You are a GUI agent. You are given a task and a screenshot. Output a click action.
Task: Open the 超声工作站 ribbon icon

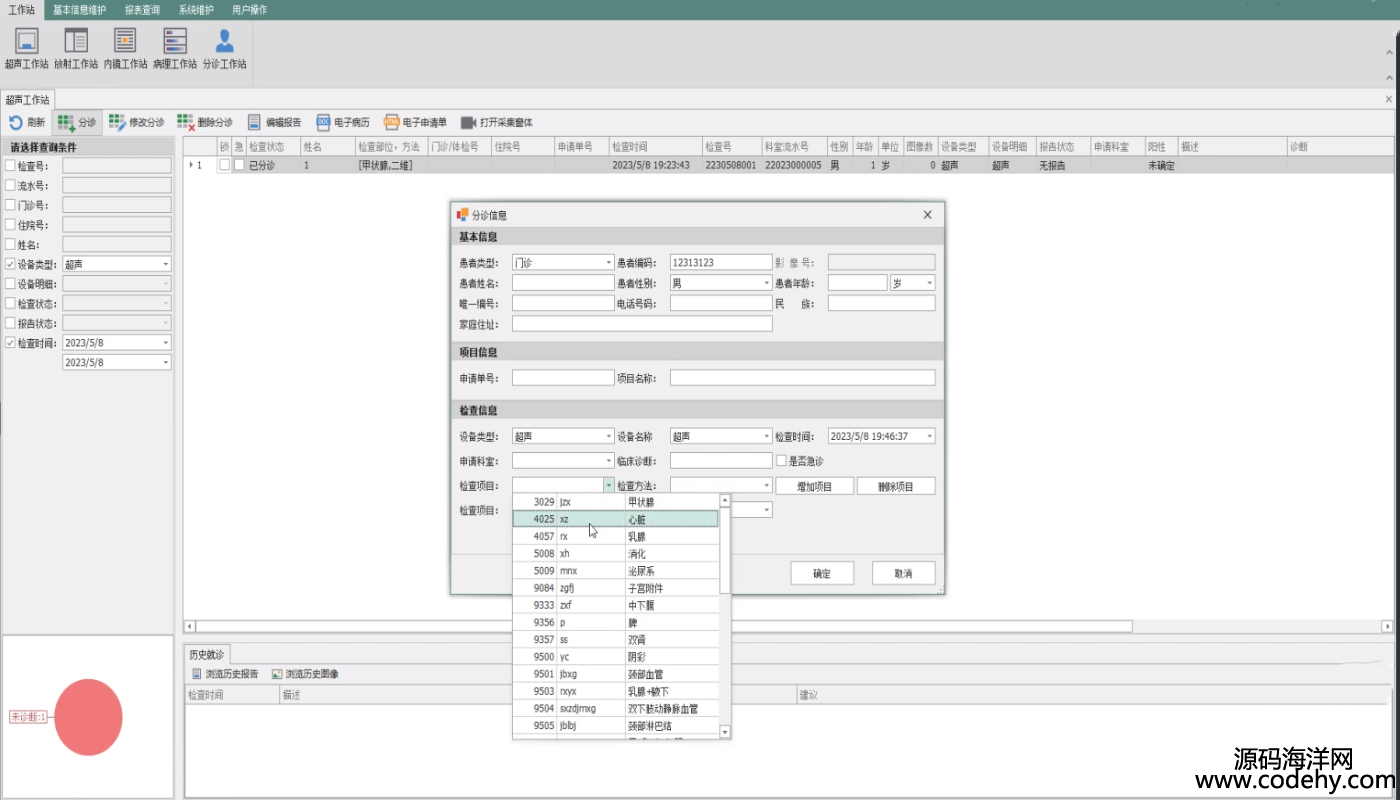(x=26, y=42)
